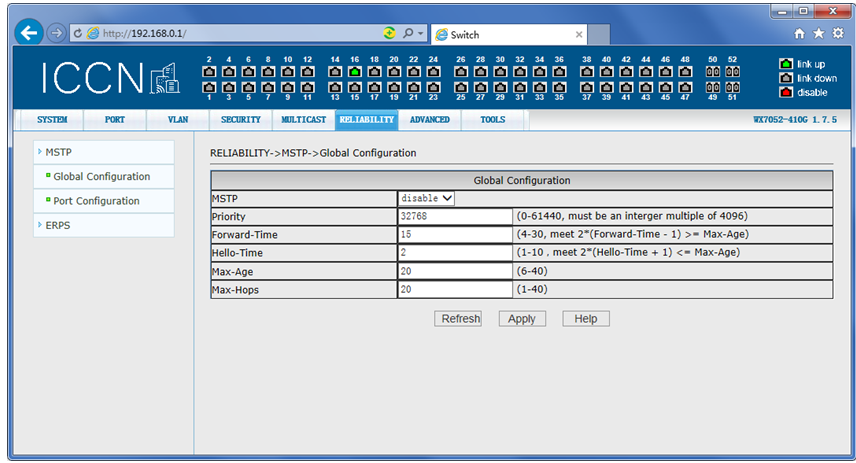Viewport: 856px width, 463px height.
Task: Click port 1 icon on switch panel
Action: 209,87
